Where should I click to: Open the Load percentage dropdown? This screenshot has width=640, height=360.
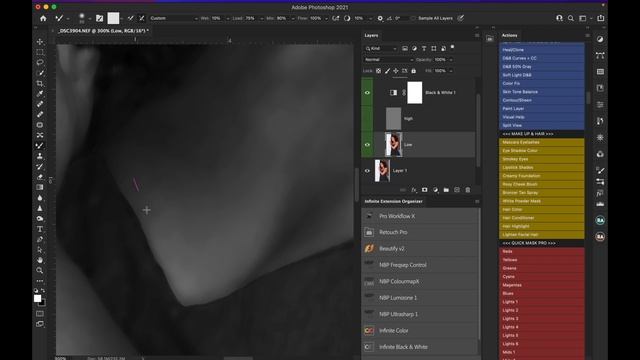(x=262, y=18)
